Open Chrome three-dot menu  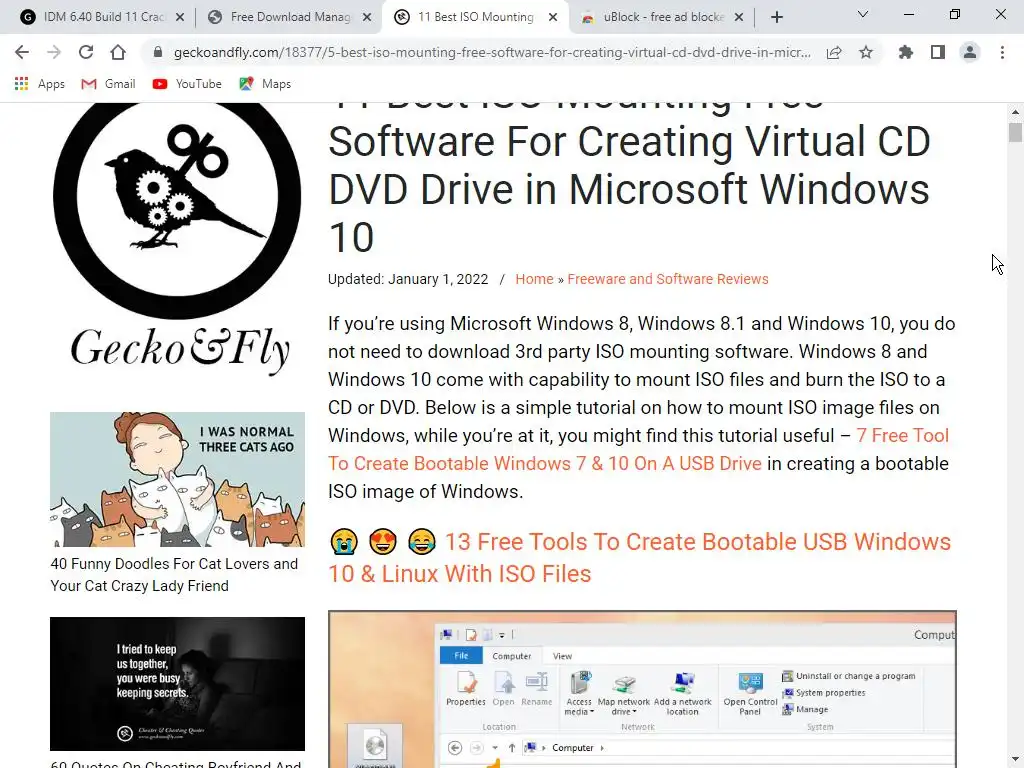pos(1002,52)
